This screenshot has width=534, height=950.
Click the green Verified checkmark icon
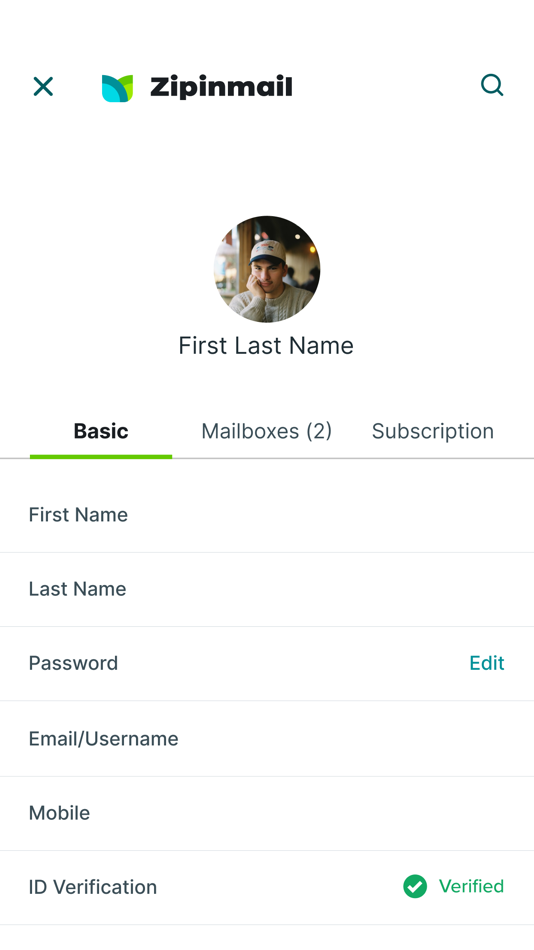click(415, 886)
